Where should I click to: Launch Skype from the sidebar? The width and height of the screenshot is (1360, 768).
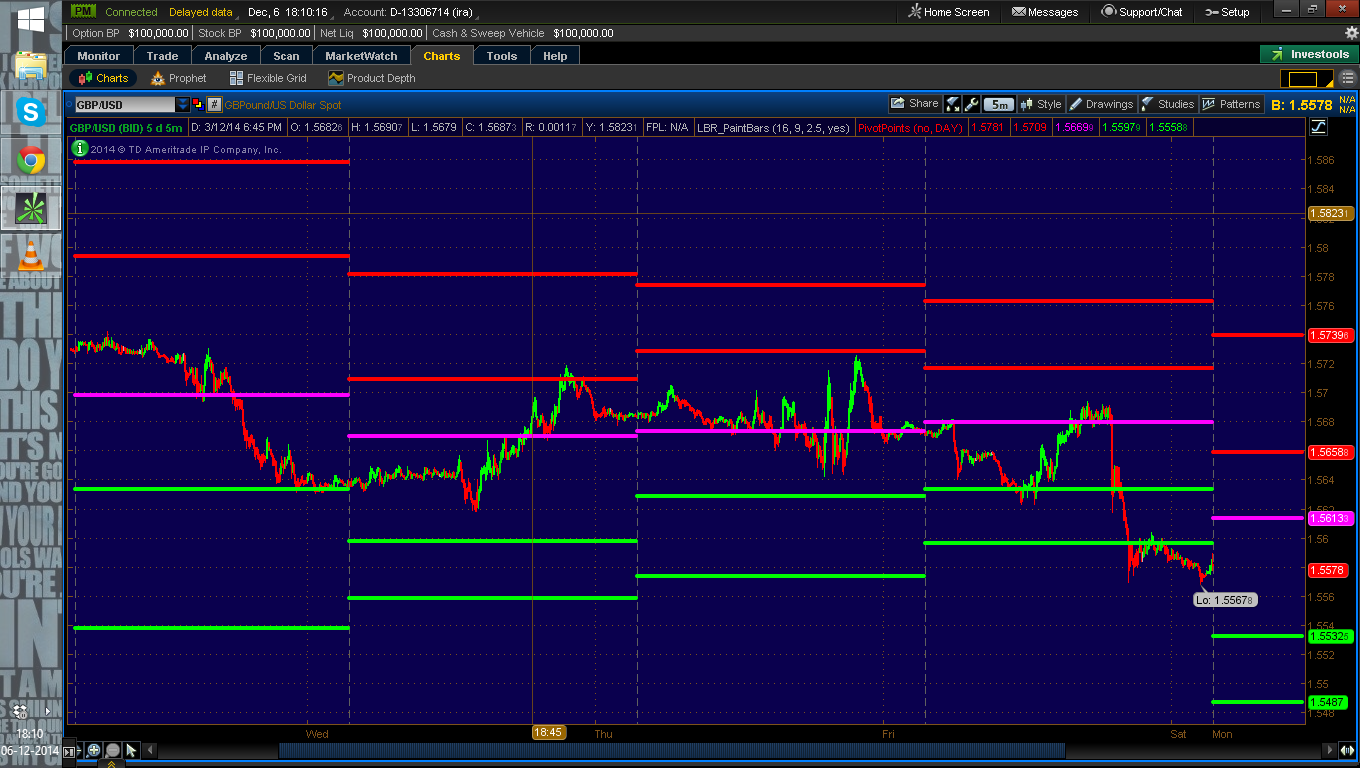31,112
